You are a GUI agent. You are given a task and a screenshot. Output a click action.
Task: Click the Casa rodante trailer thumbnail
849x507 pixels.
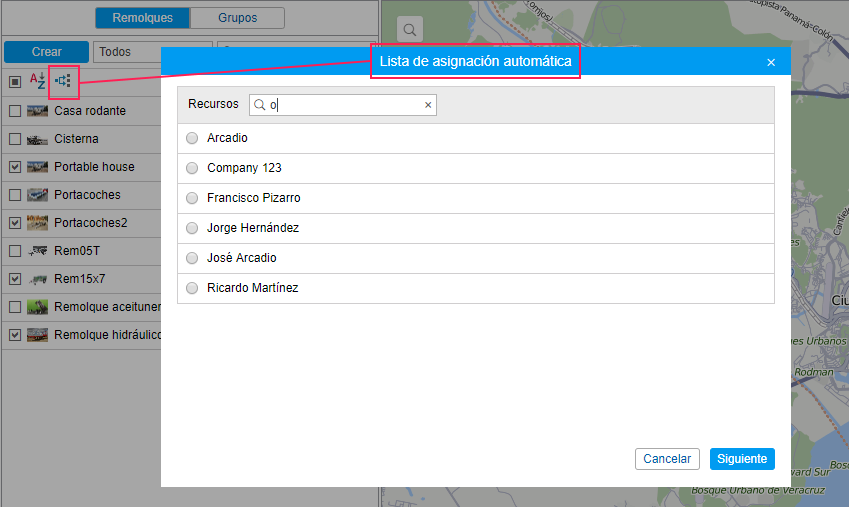37,111
